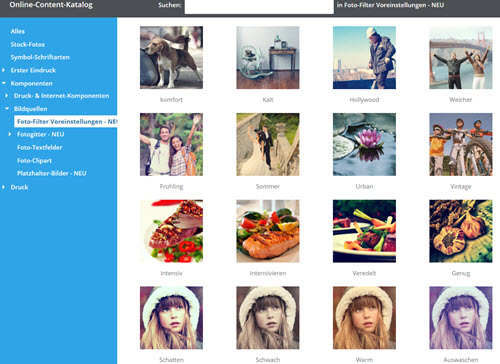Screen dimensions: 500x364
Task: Select the Intensiv filter thumbnail
Action: (171, 231)
